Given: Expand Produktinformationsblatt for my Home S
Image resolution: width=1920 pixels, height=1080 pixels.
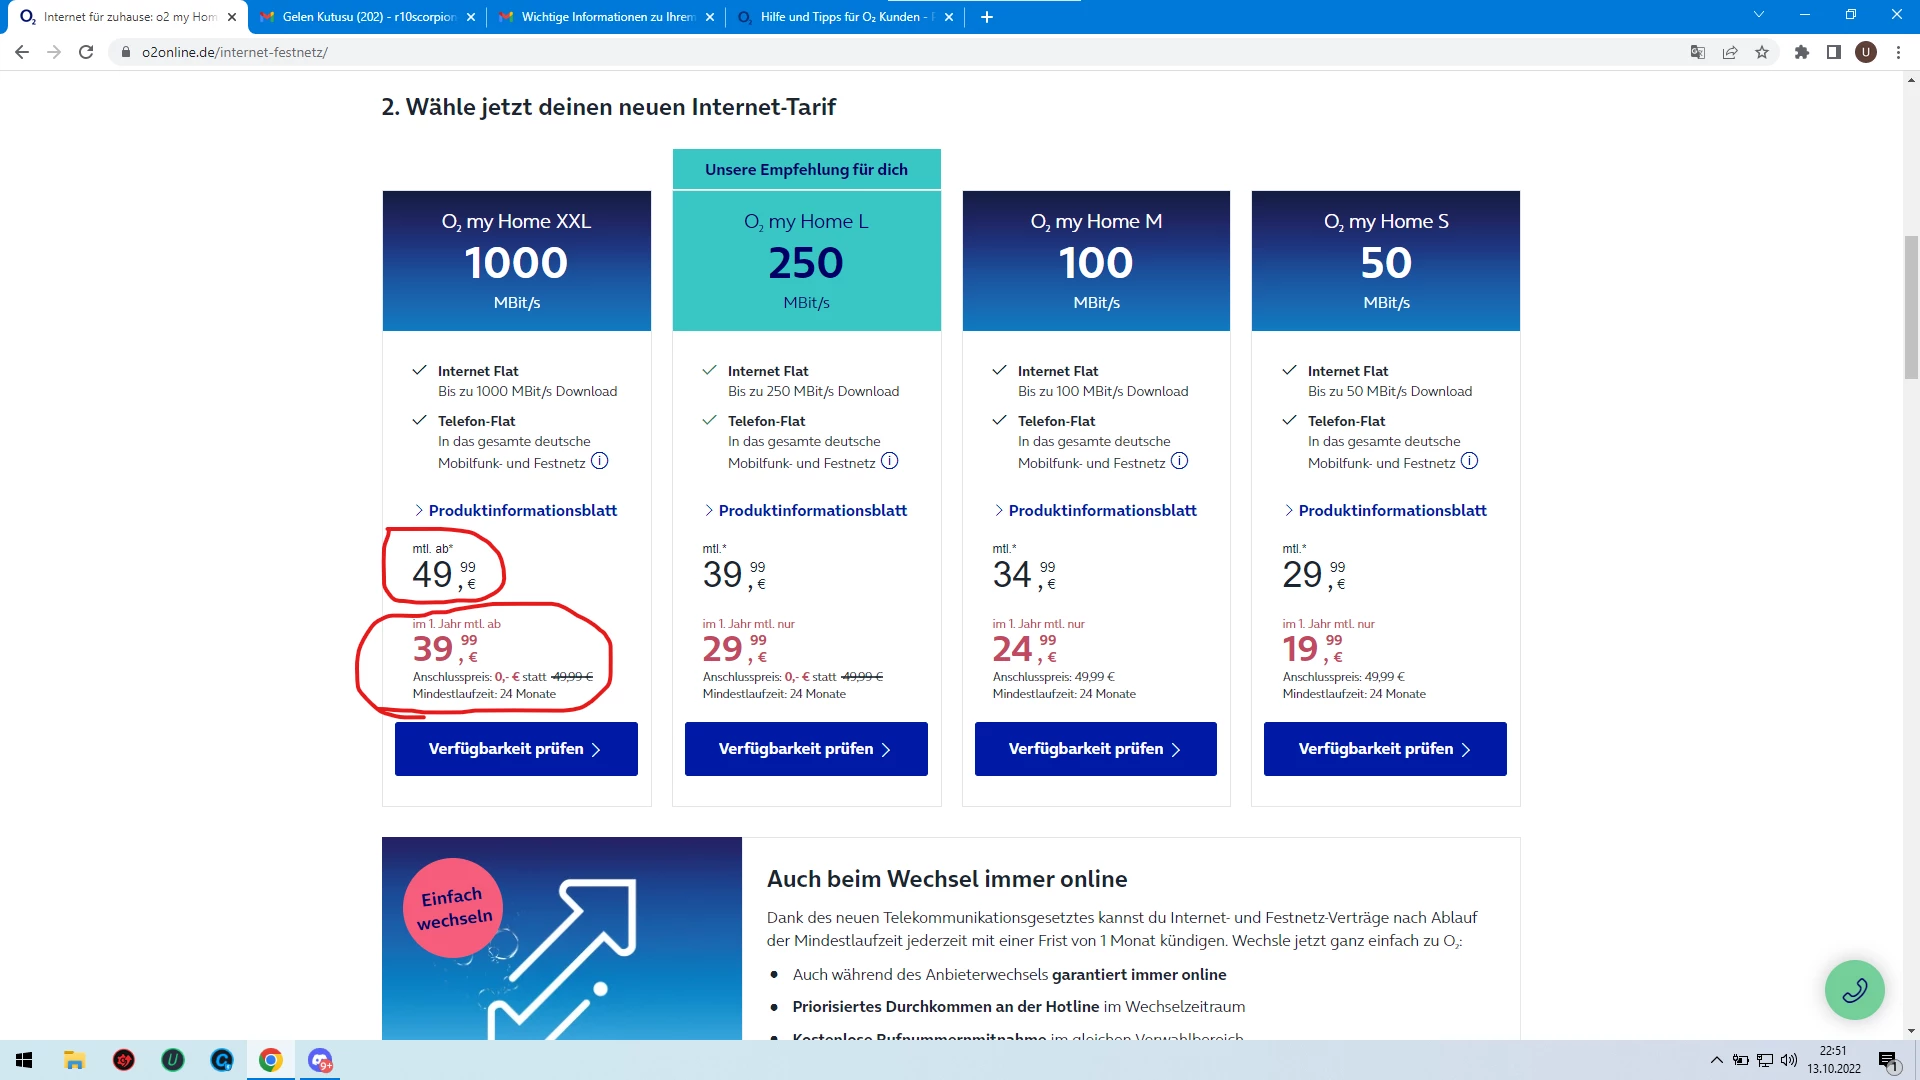Looking at the screenshot, I should click(x=1392, y=510).
